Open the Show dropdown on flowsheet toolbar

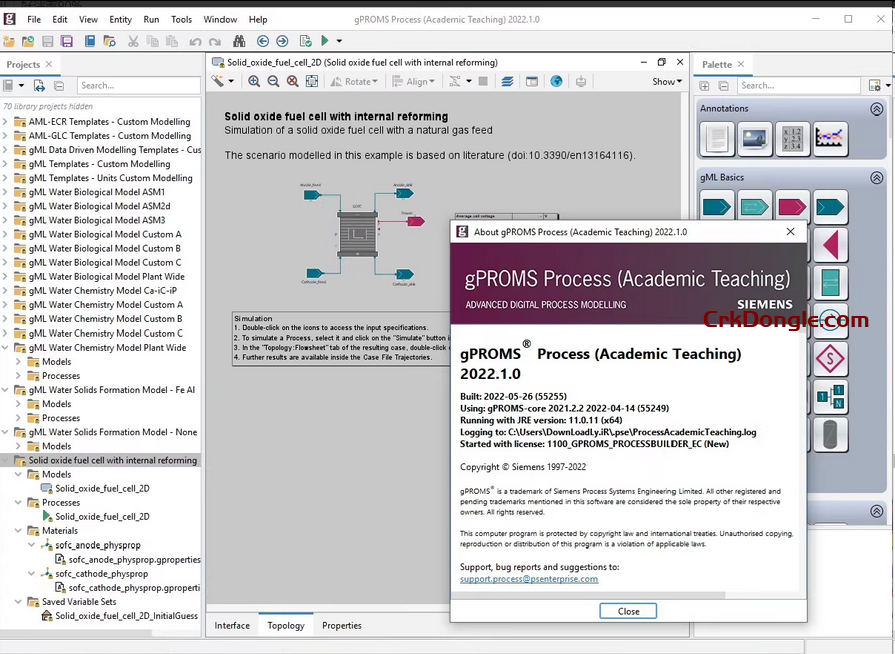coord(665,82)
